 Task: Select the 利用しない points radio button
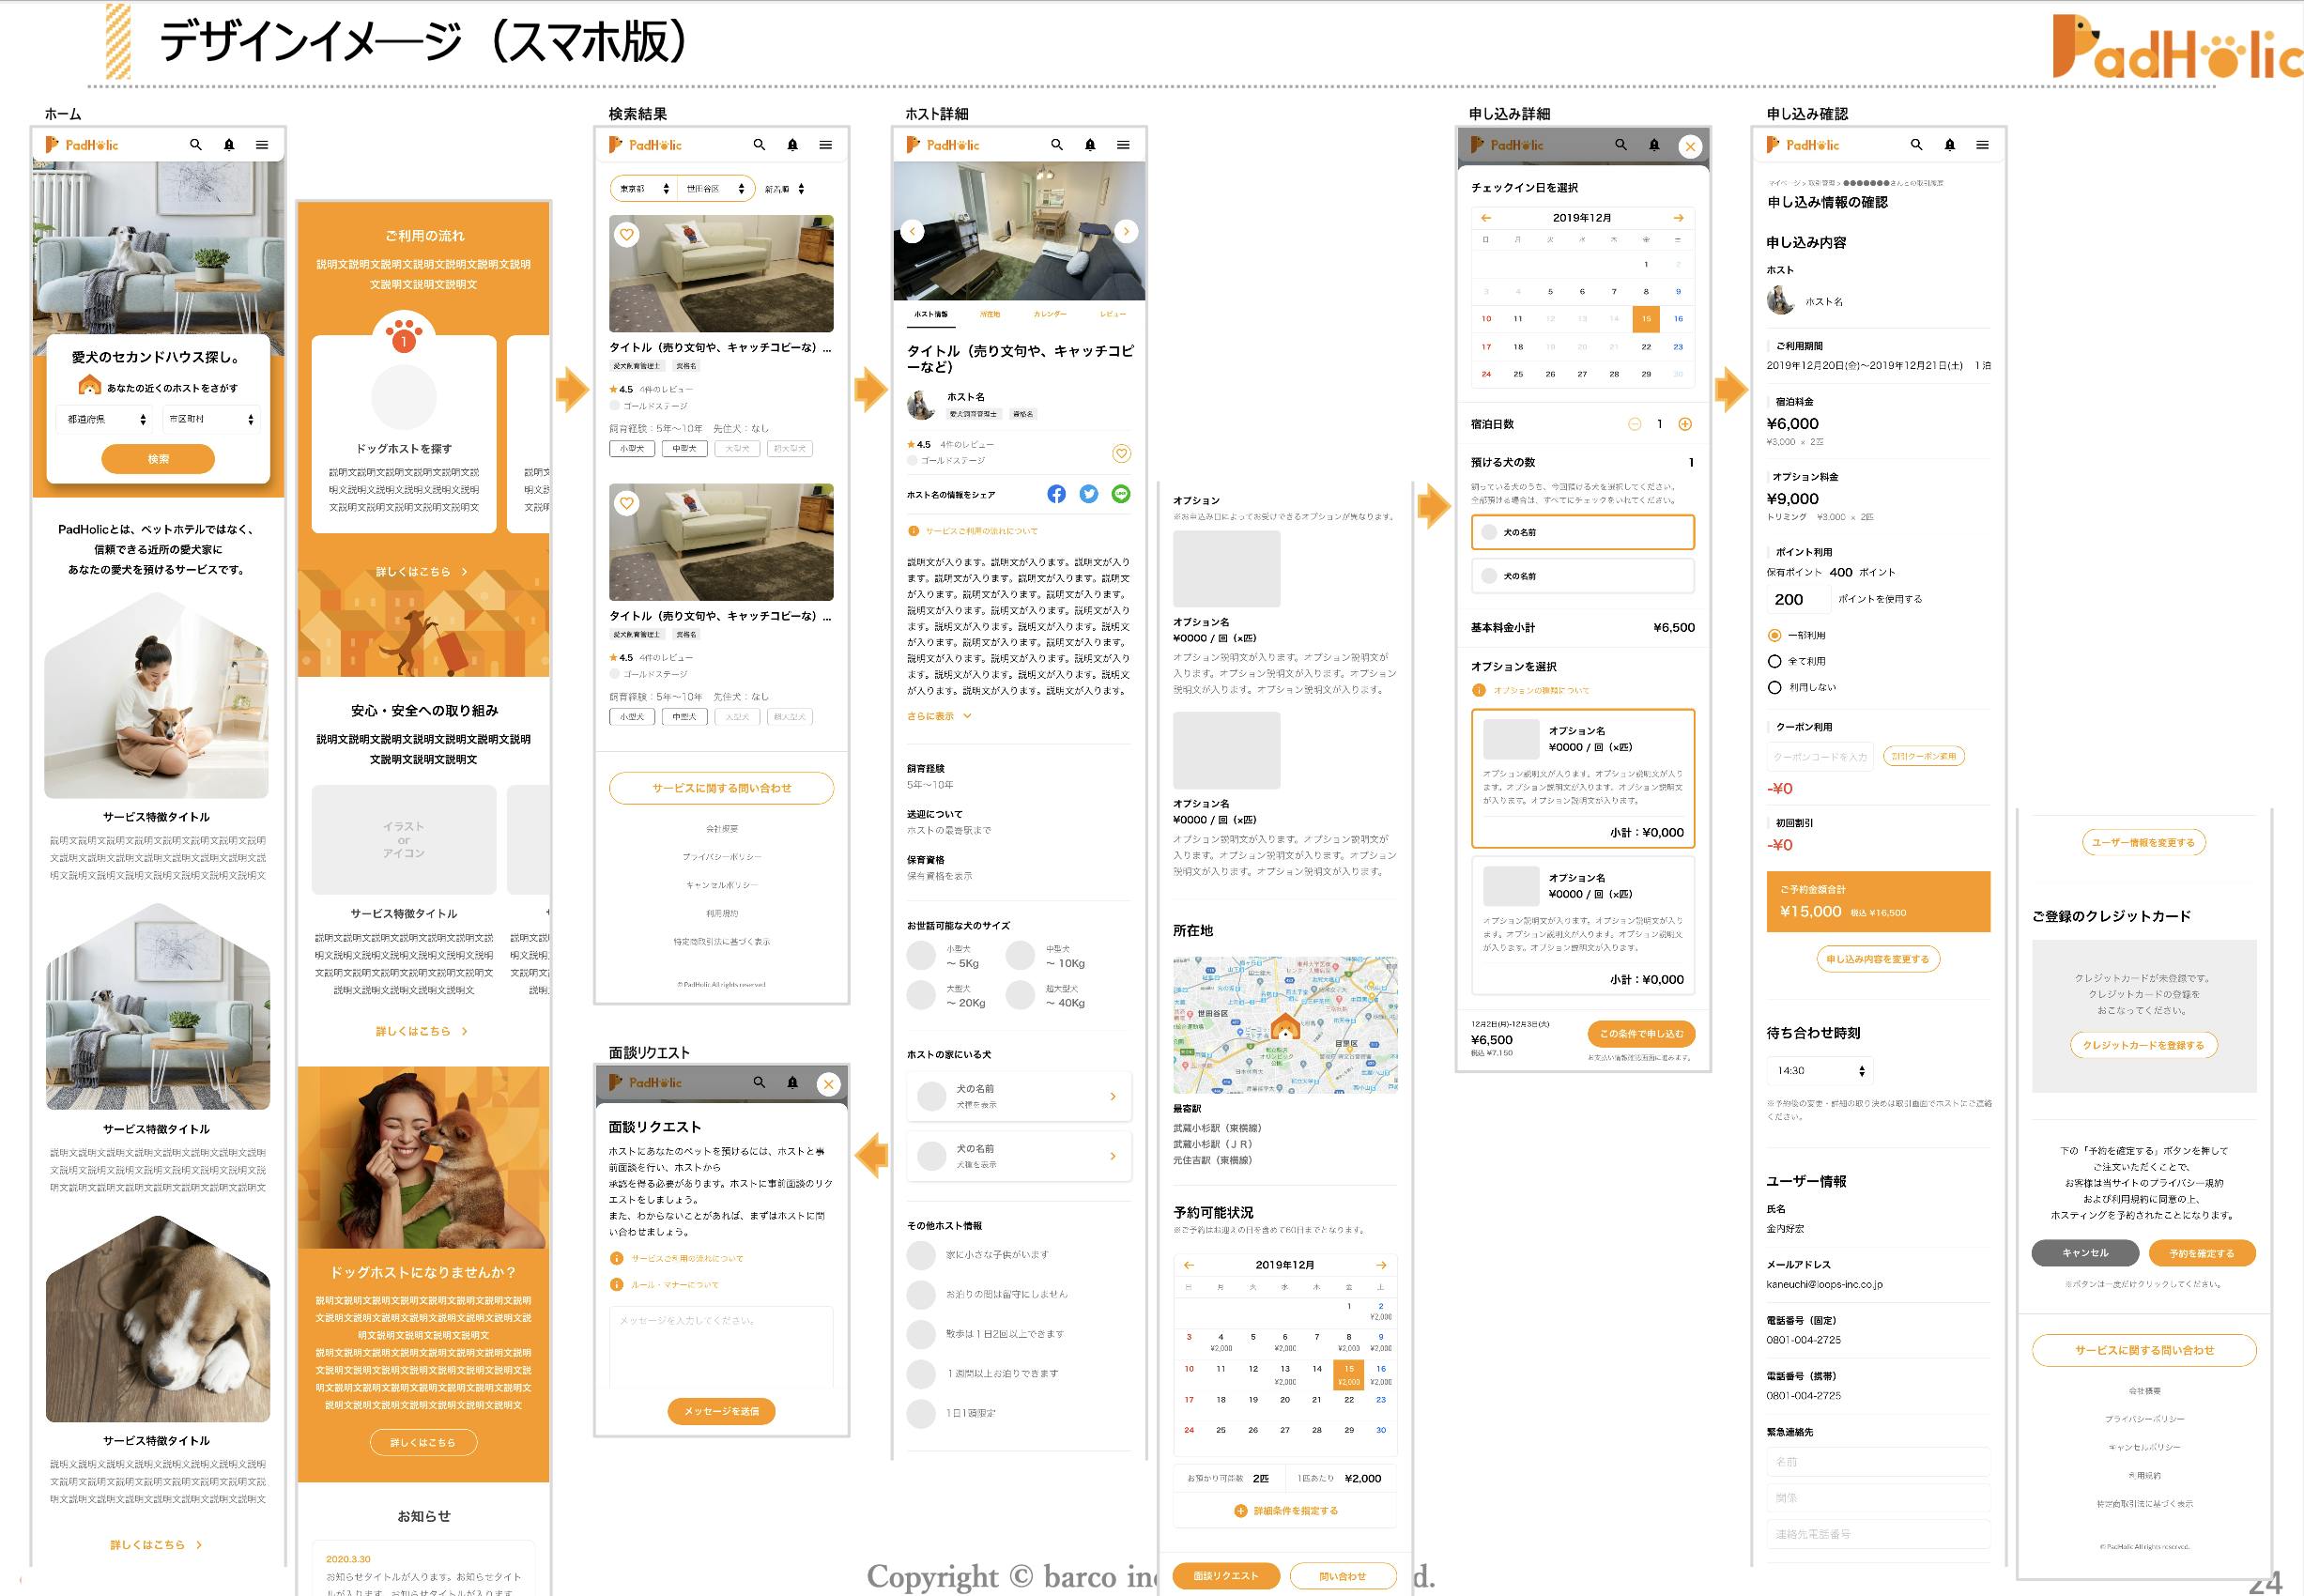point(1774,687)
